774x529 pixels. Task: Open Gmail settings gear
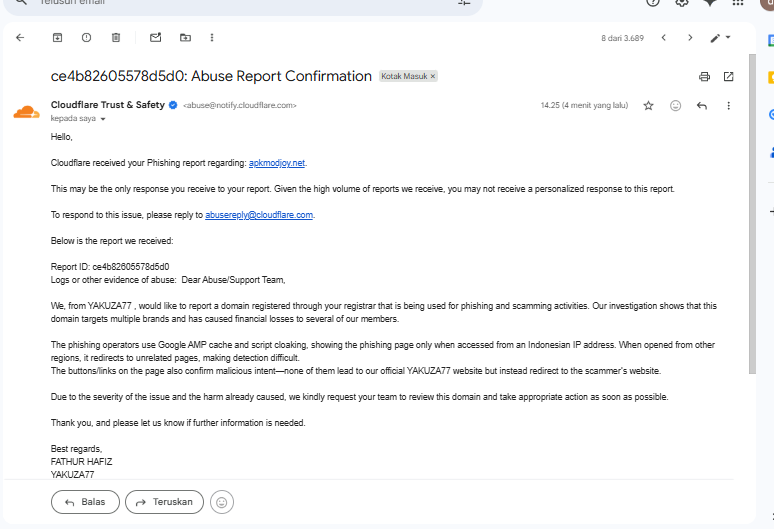tap(682, 2)
